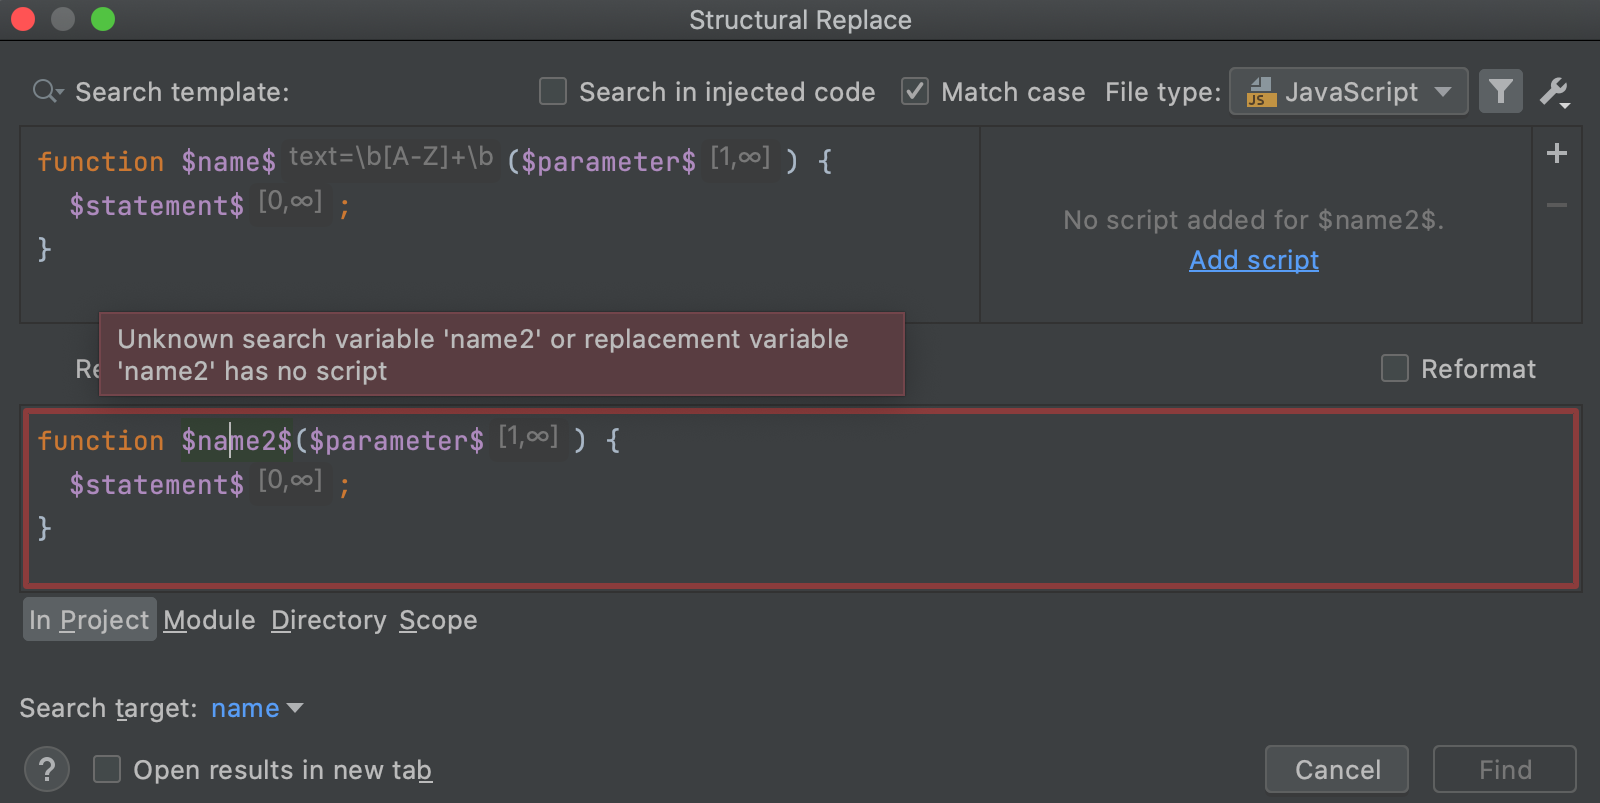Image resolution: width=1600 pixels, height=803 pixels.
Task: Click the filter funnel icon
Action: (x=1500, y=92)
